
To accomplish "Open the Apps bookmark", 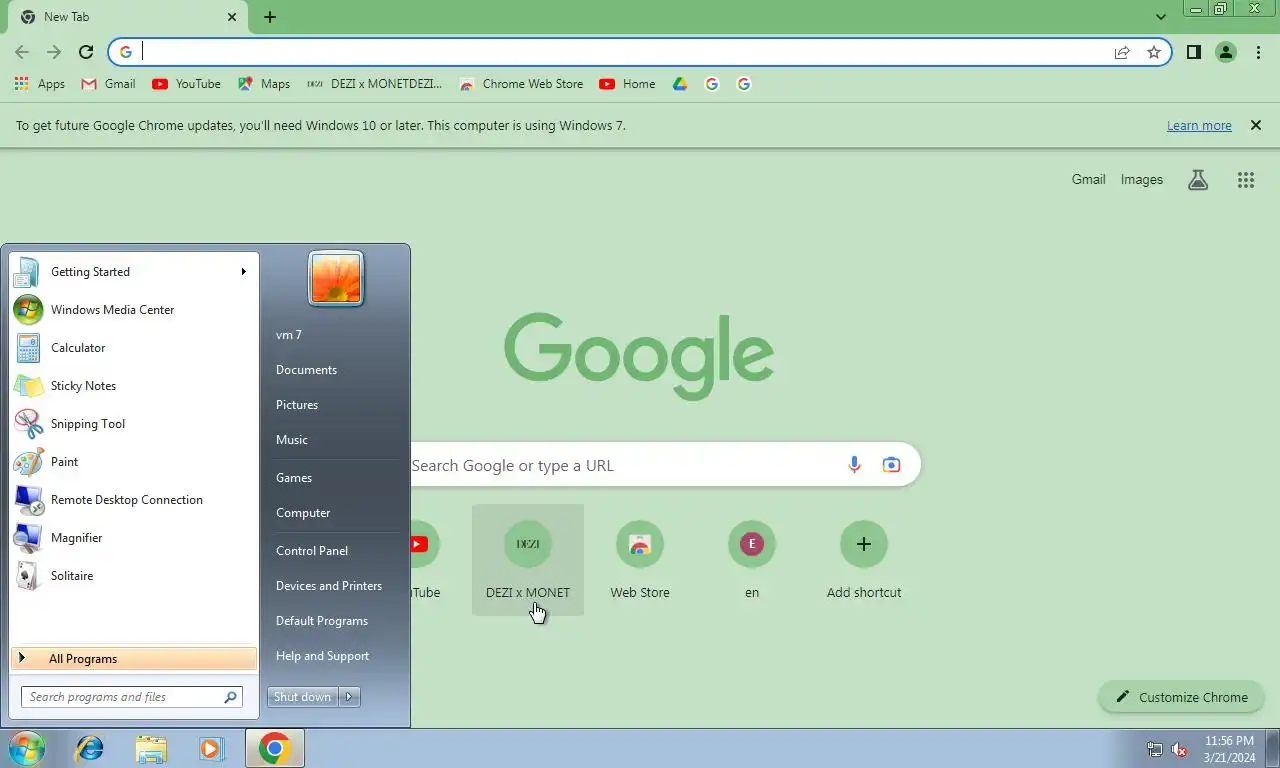I will click(x=40, y=84).
